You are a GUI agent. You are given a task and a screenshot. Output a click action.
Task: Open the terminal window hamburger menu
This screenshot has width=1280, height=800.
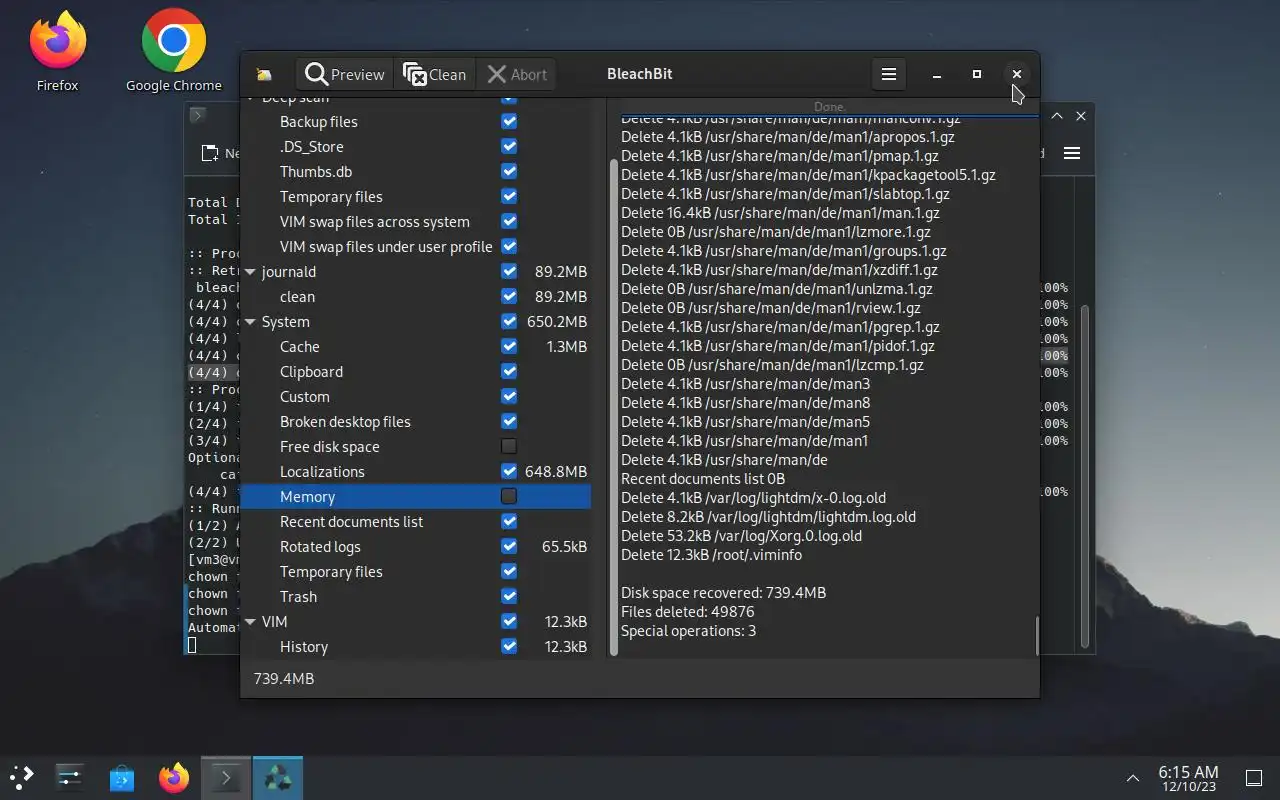pyautogui.click(x=1072, y=153)
